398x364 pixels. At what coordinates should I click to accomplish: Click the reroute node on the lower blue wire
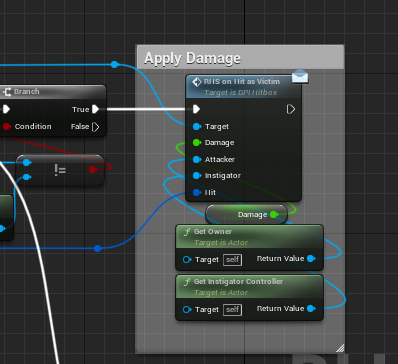pos(97,248)
